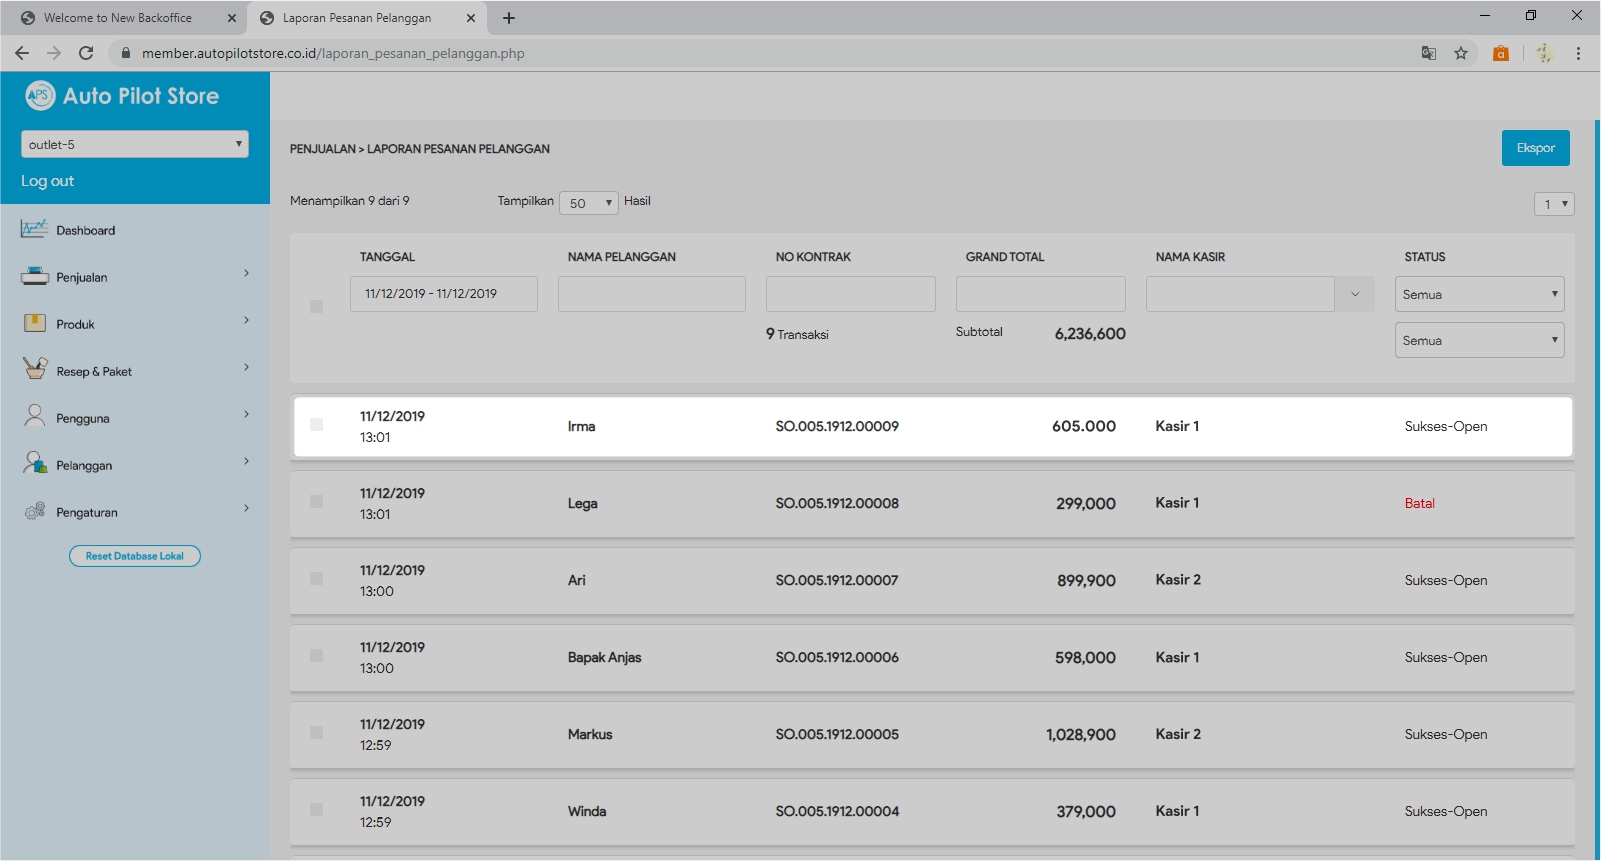Open the outlet-5 outlet selector dropdown
Screen dimensions: 1601x861
pos(134,144)
